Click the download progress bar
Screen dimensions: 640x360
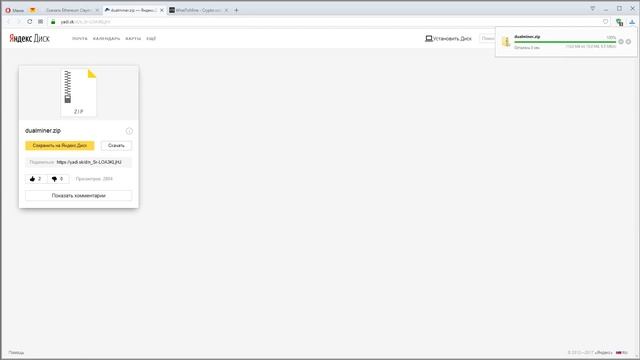565,42
